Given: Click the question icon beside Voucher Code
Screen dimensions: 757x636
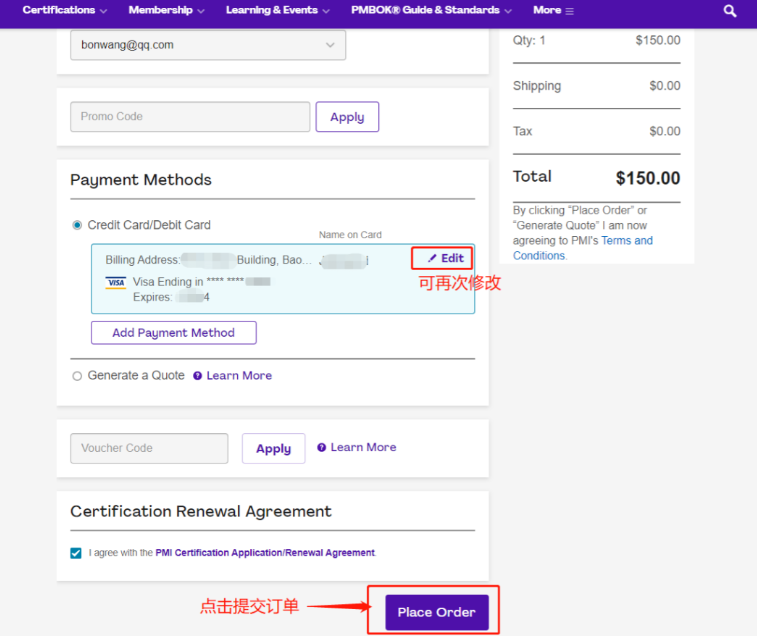Looking at the screenshot, I should click(321, 448).
